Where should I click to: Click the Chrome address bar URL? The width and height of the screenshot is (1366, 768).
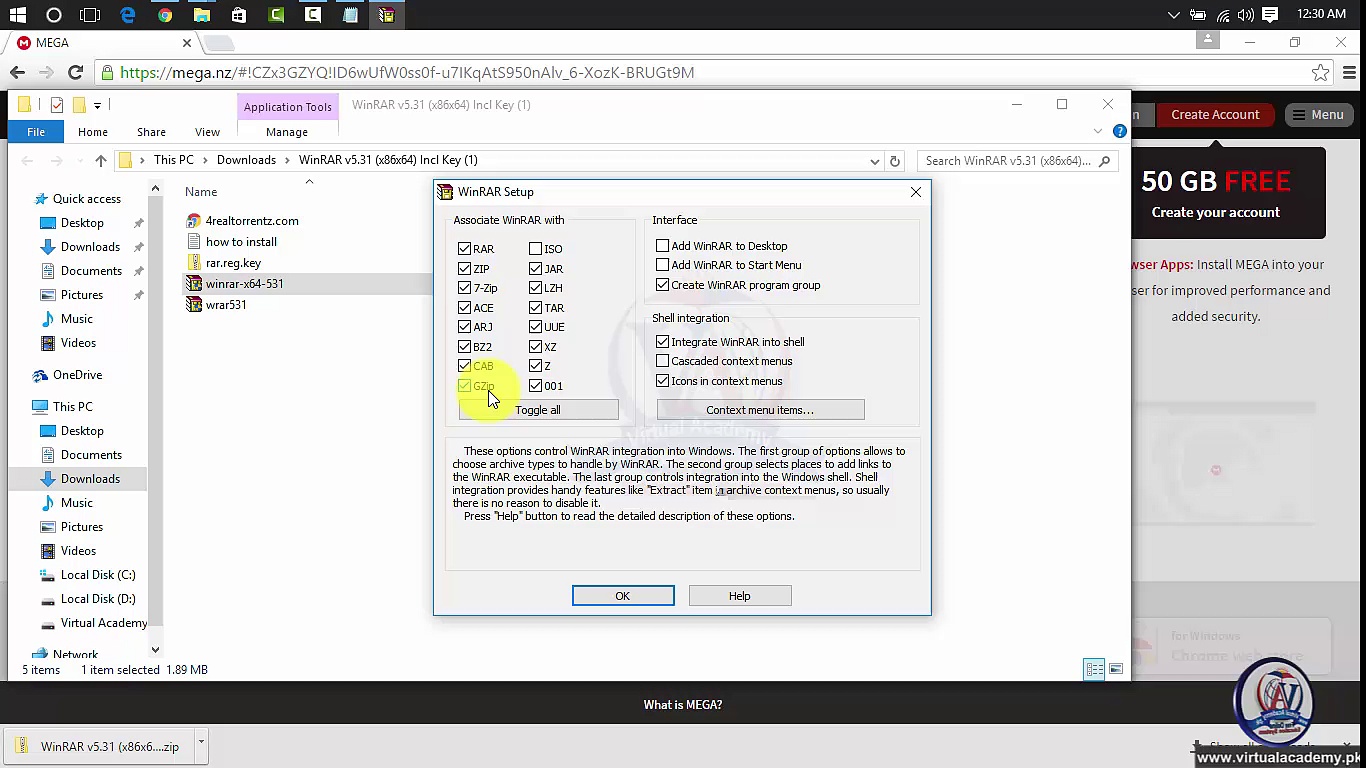(x=407, y=72)
